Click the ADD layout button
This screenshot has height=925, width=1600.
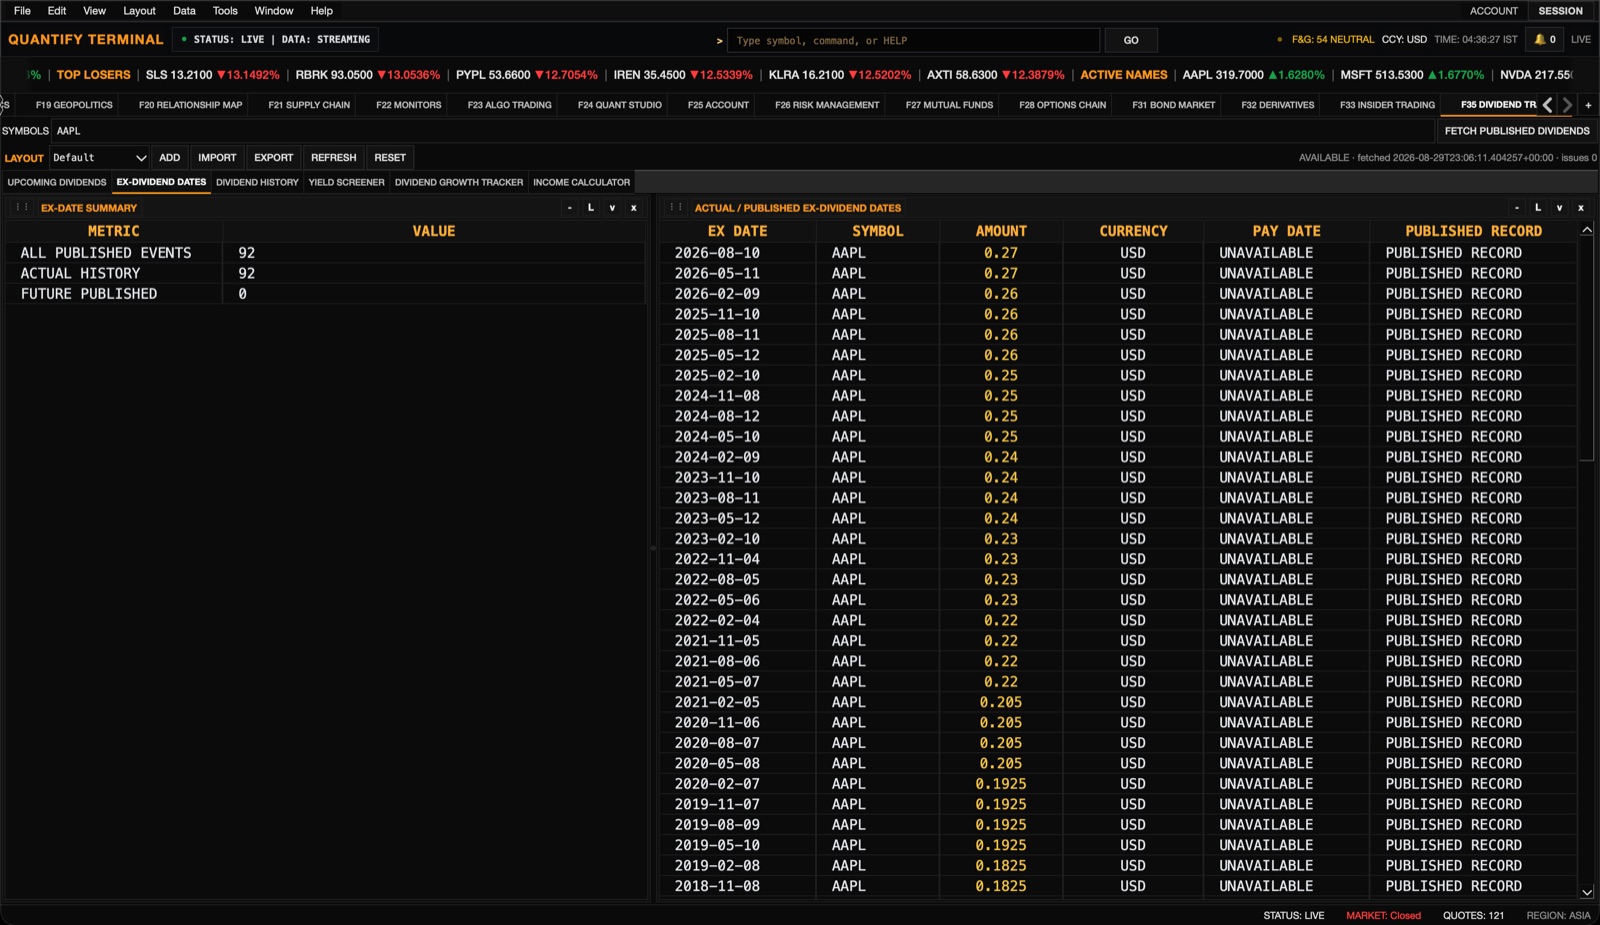170,158
